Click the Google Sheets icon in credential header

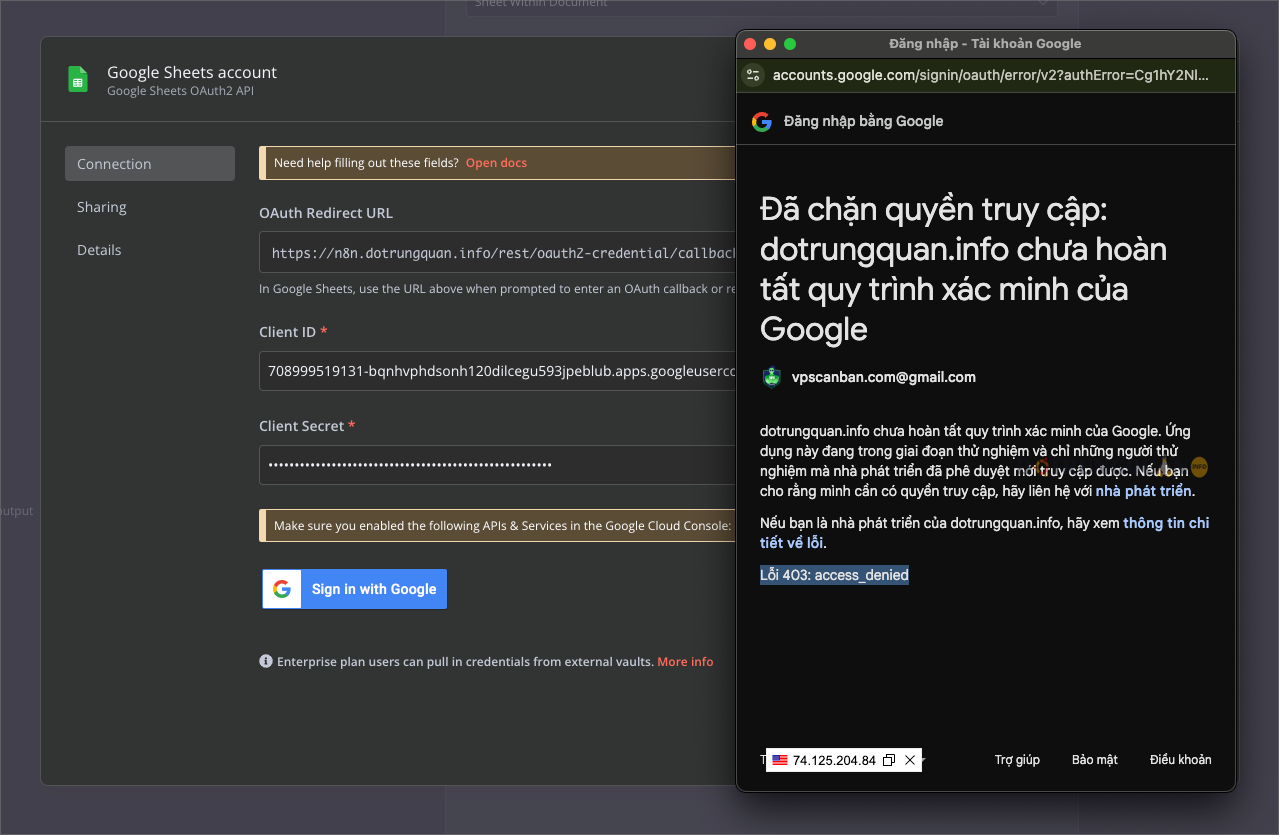pyautogui.click(x=78, y=79)
